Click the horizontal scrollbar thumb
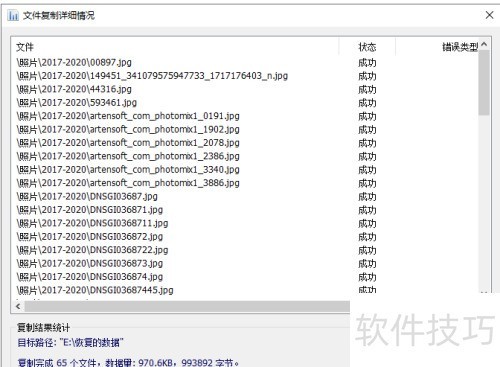The width and height of the screenshot is (500, 367). [187, 306]
